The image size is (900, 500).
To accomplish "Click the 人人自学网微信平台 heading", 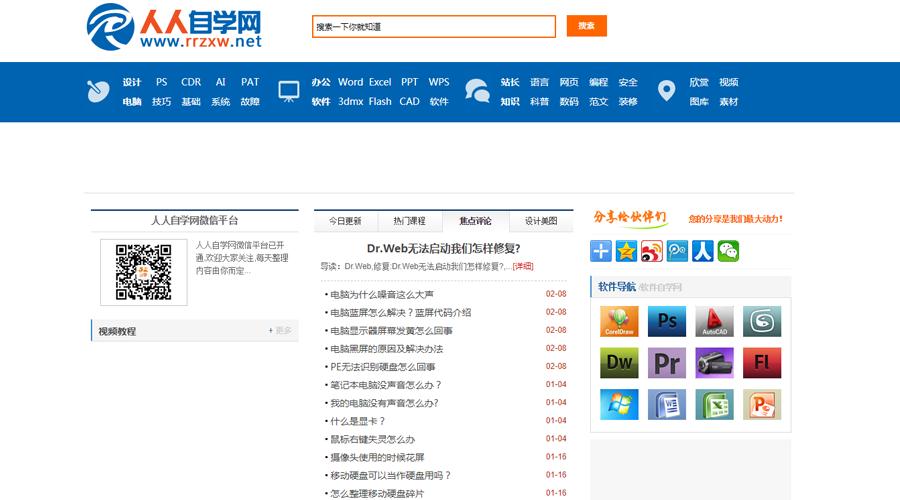I will [195, 220].
